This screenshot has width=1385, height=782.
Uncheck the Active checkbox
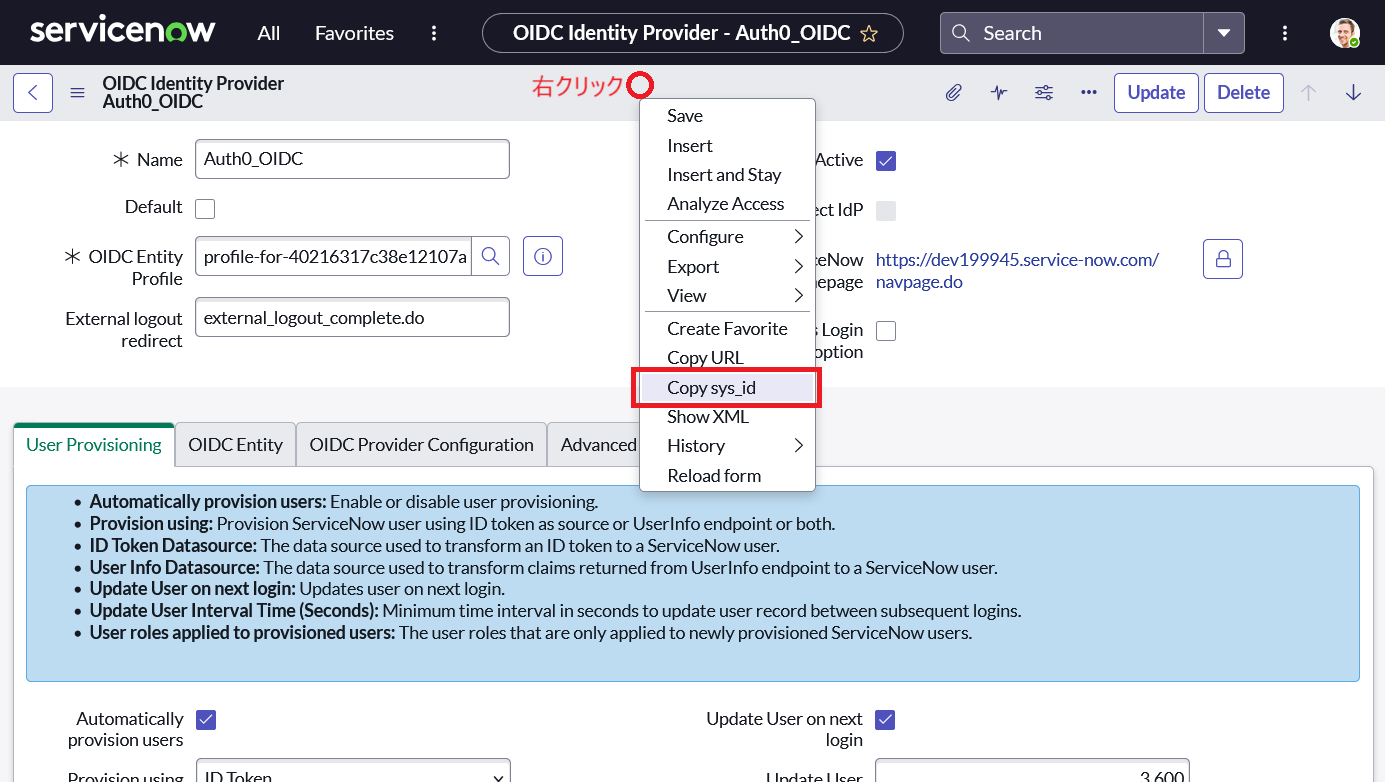[x=885, y=159]
